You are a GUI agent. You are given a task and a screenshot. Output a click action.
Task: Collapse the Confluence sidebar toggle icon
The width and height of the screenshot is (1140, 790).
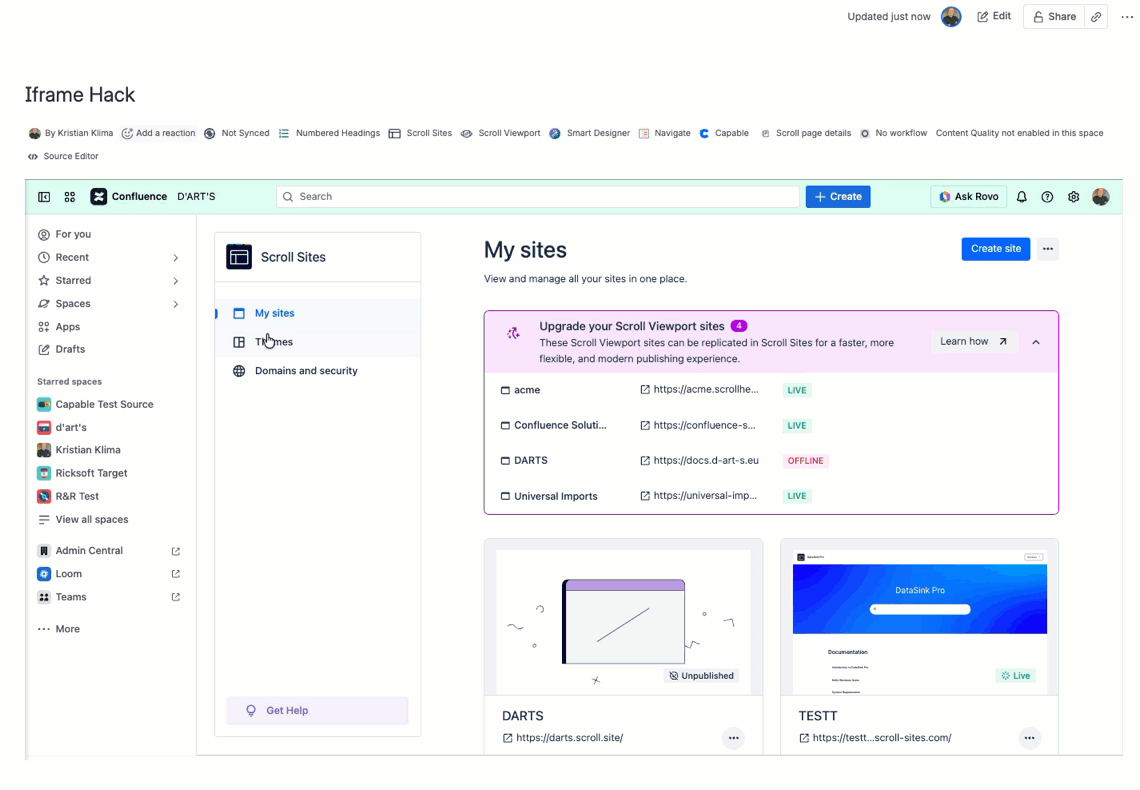(x=44, y=197)
